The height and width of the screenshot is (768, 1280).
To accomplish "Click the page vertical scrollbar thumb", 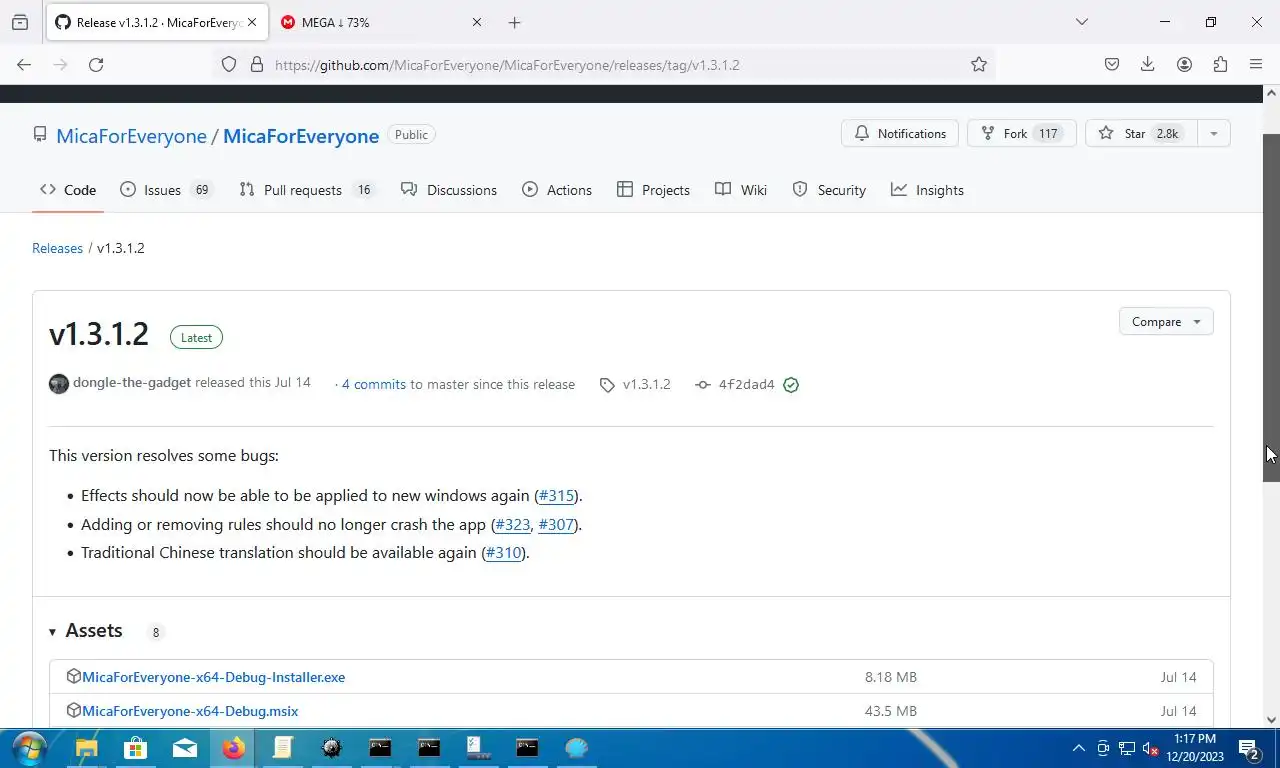I will coord(1271,308).
